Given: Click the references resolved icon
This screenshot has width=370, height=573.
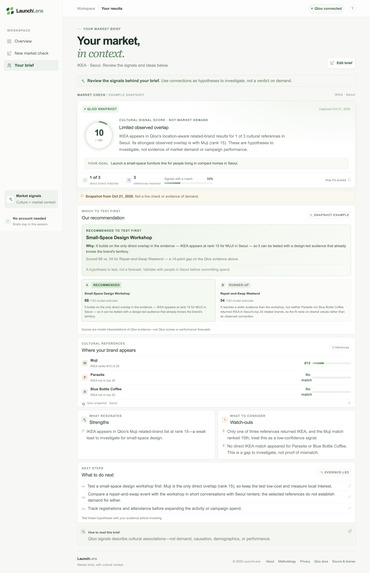Looking at the screenshot, I should click(x=129, y=180).
